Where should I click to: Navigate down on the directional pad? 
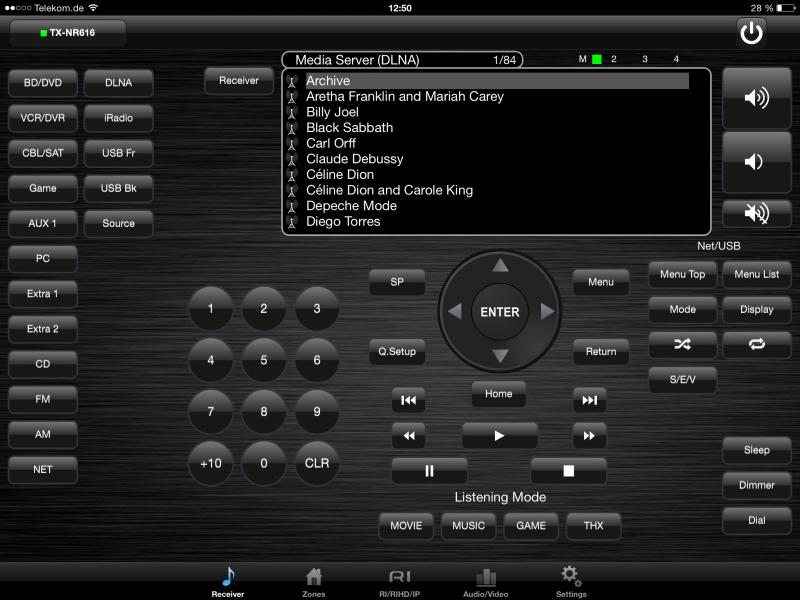(x=500, y=356)
